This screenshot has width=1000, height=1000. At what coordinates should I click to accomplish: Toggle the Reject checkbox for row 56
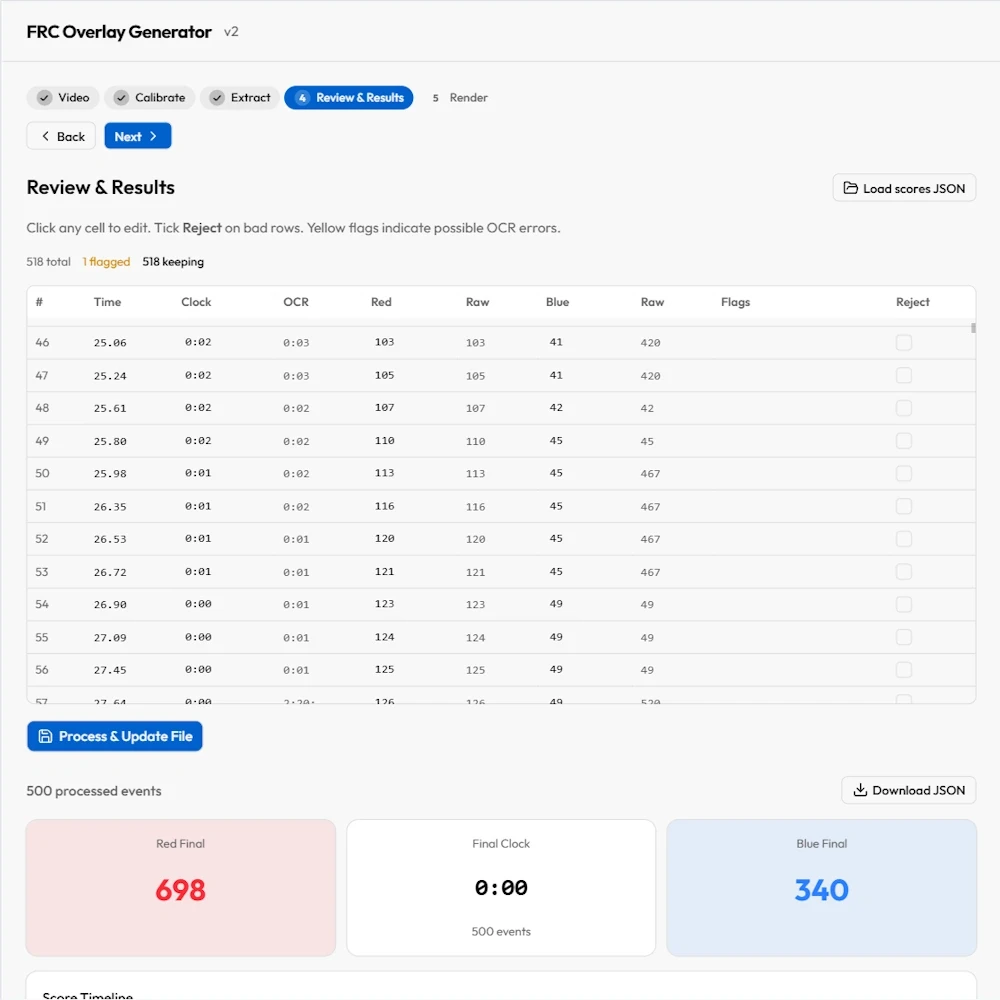pyautogui.click(x=904, y=670)
